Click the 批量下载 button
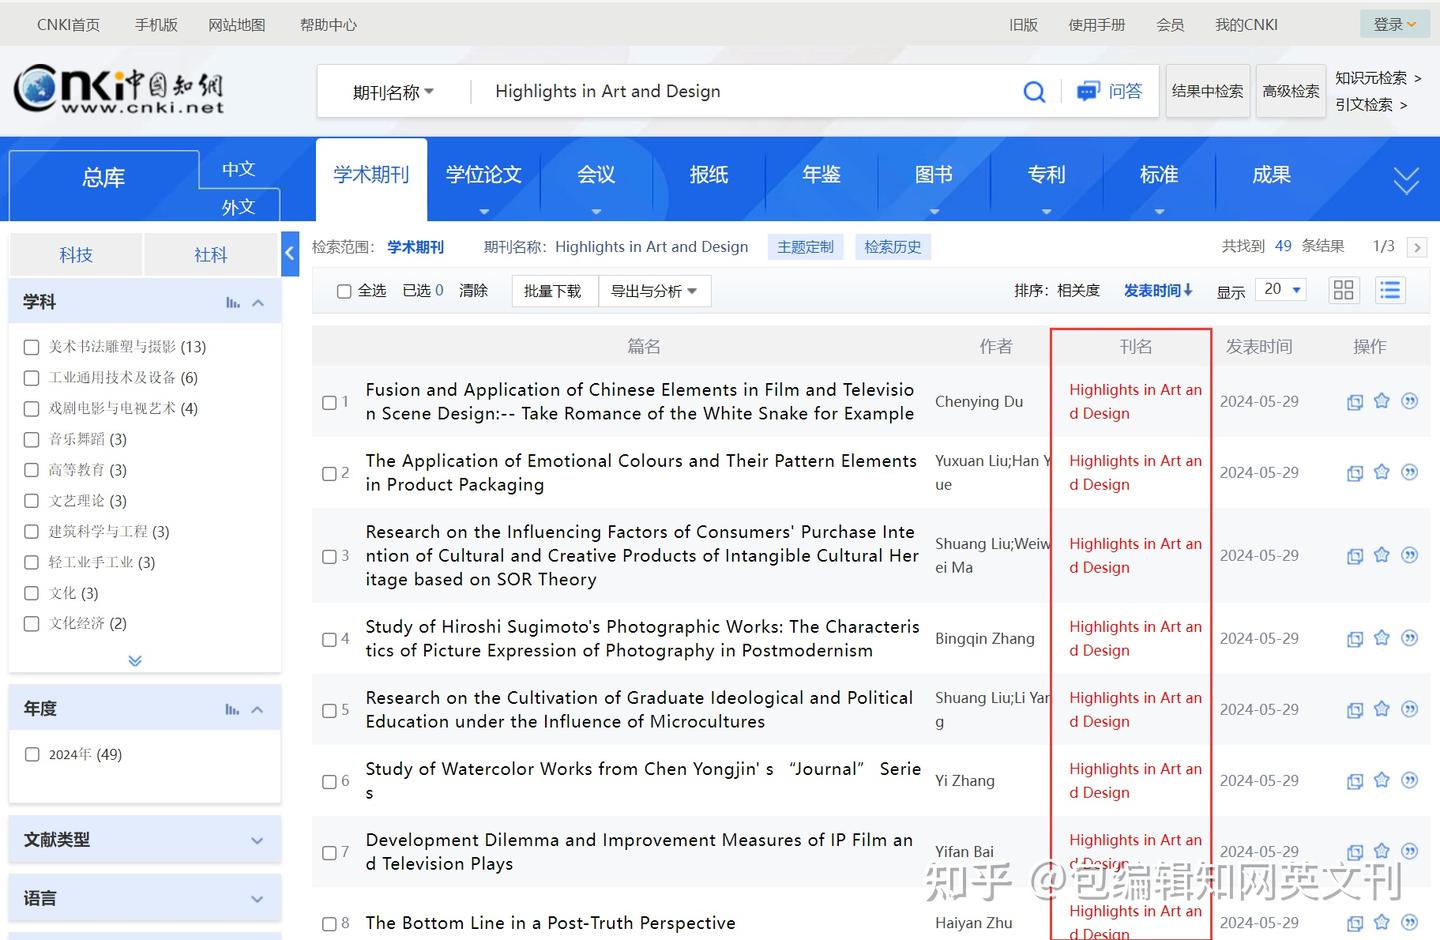1440x940 pixels. point(552,291)
